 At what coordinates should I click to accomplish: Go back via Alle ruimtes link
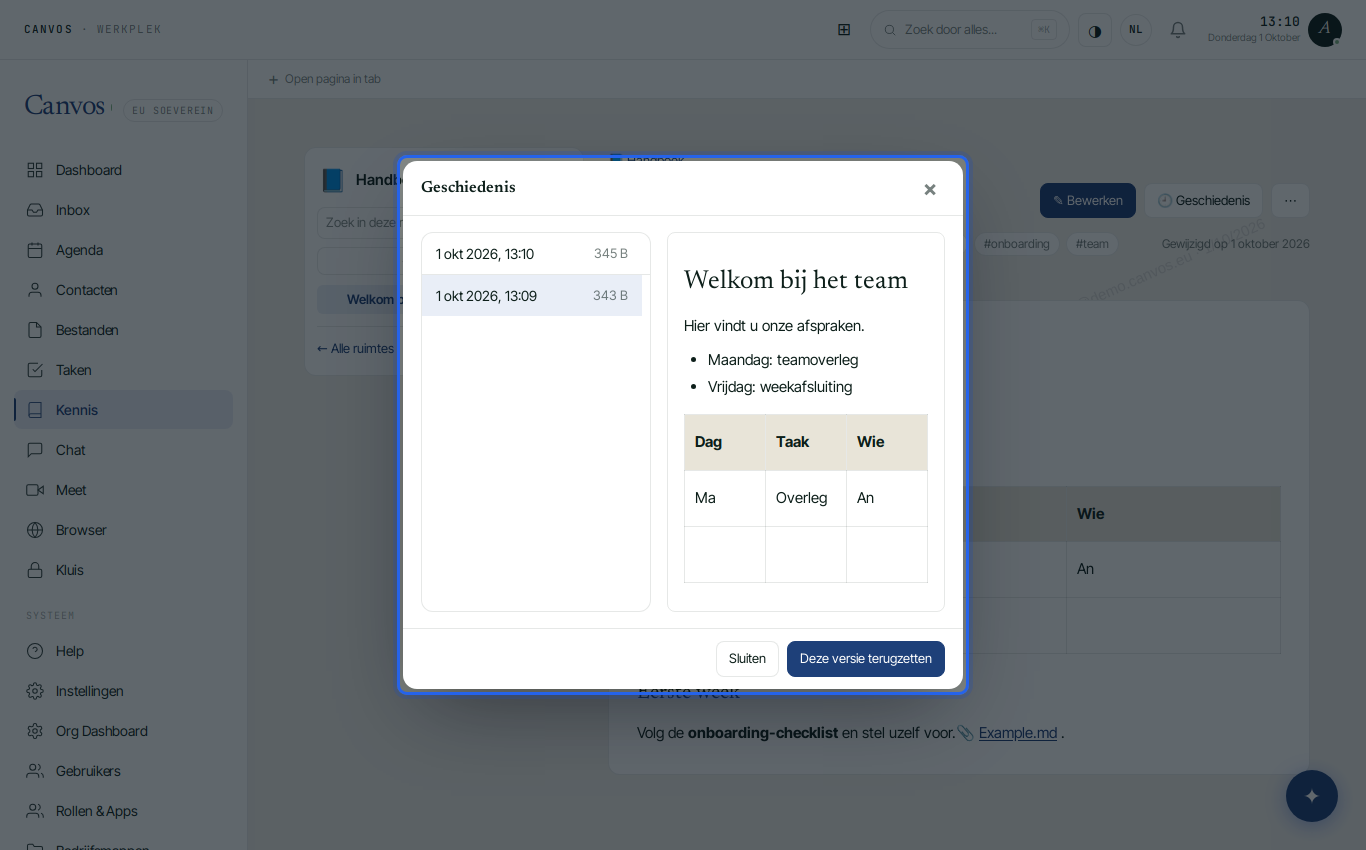[x=356, y=349]
